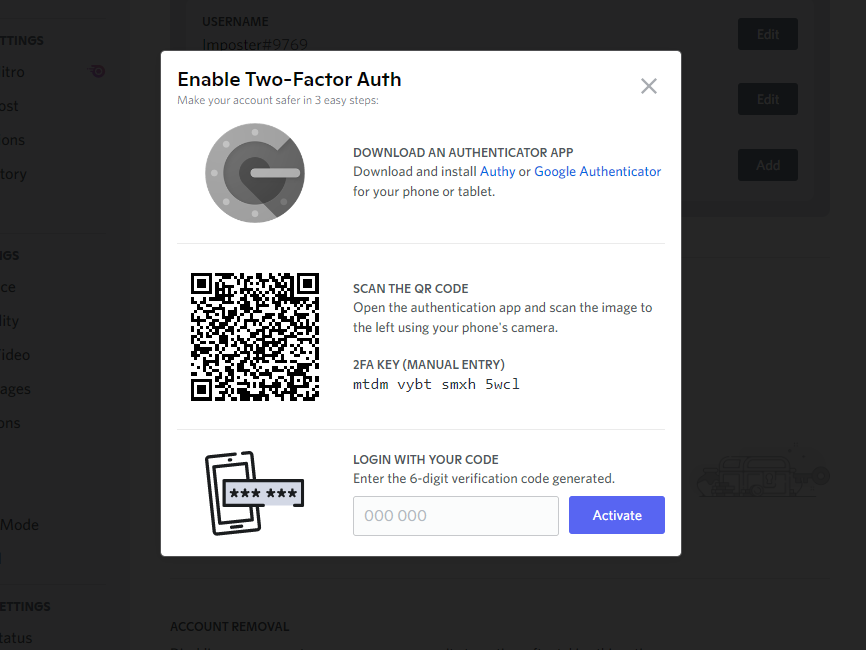Click the Scan the QR Code heading
Viewport: 866px width, 650px height.
pyautogui.click(x=410, y=289)
